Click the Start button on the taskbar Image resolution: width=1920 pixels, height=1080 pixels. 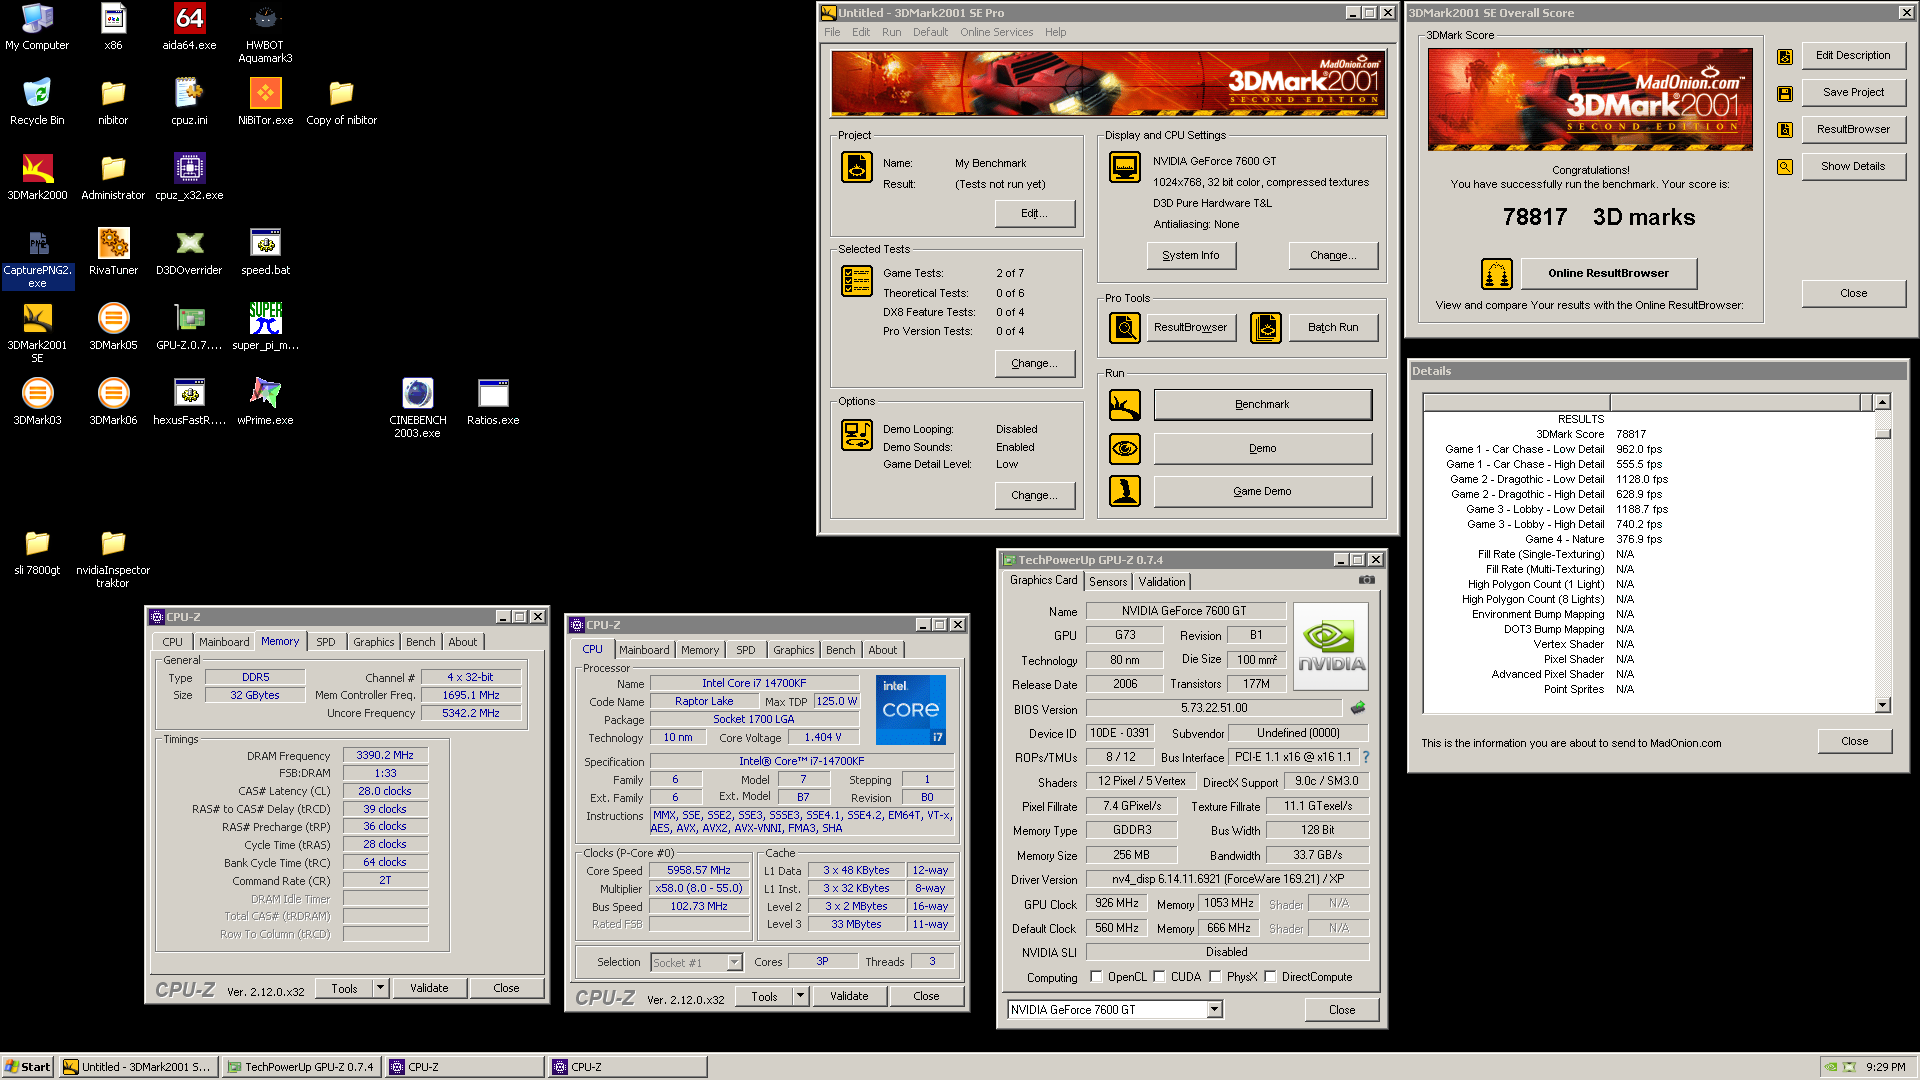pos(28,1067)
